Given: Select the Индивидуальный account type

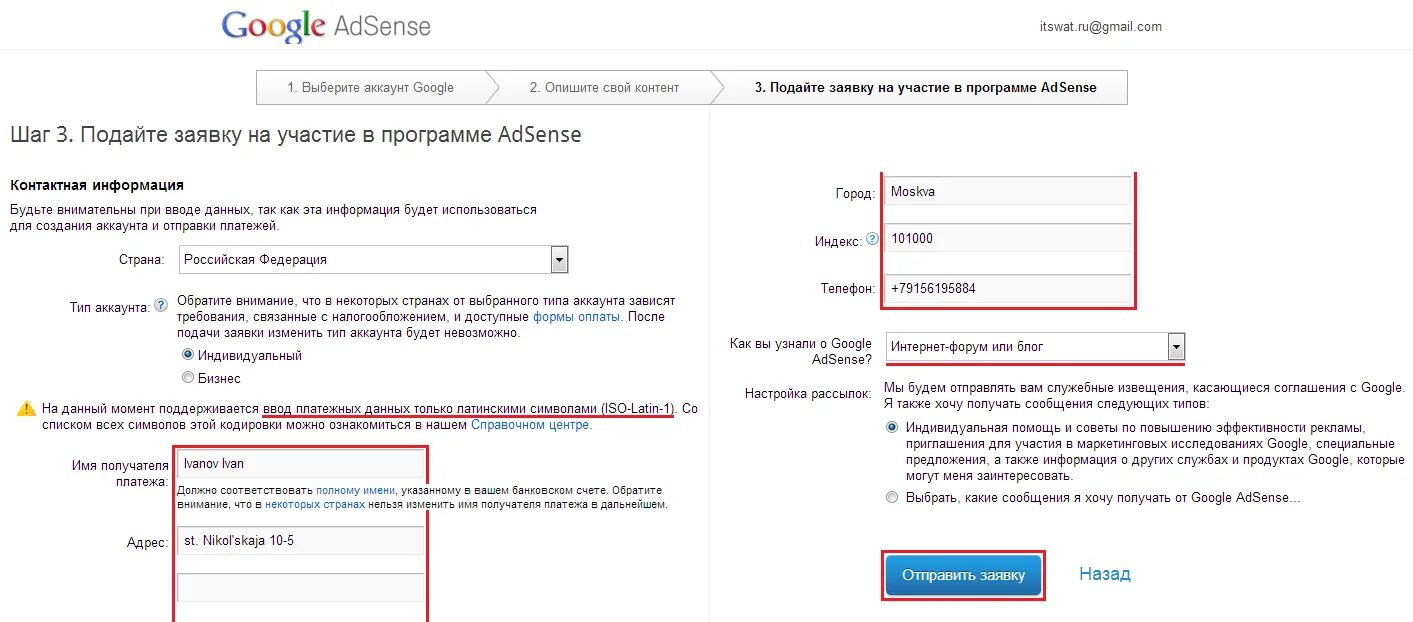Looking at the screenshot, I should tap(188, 355).
